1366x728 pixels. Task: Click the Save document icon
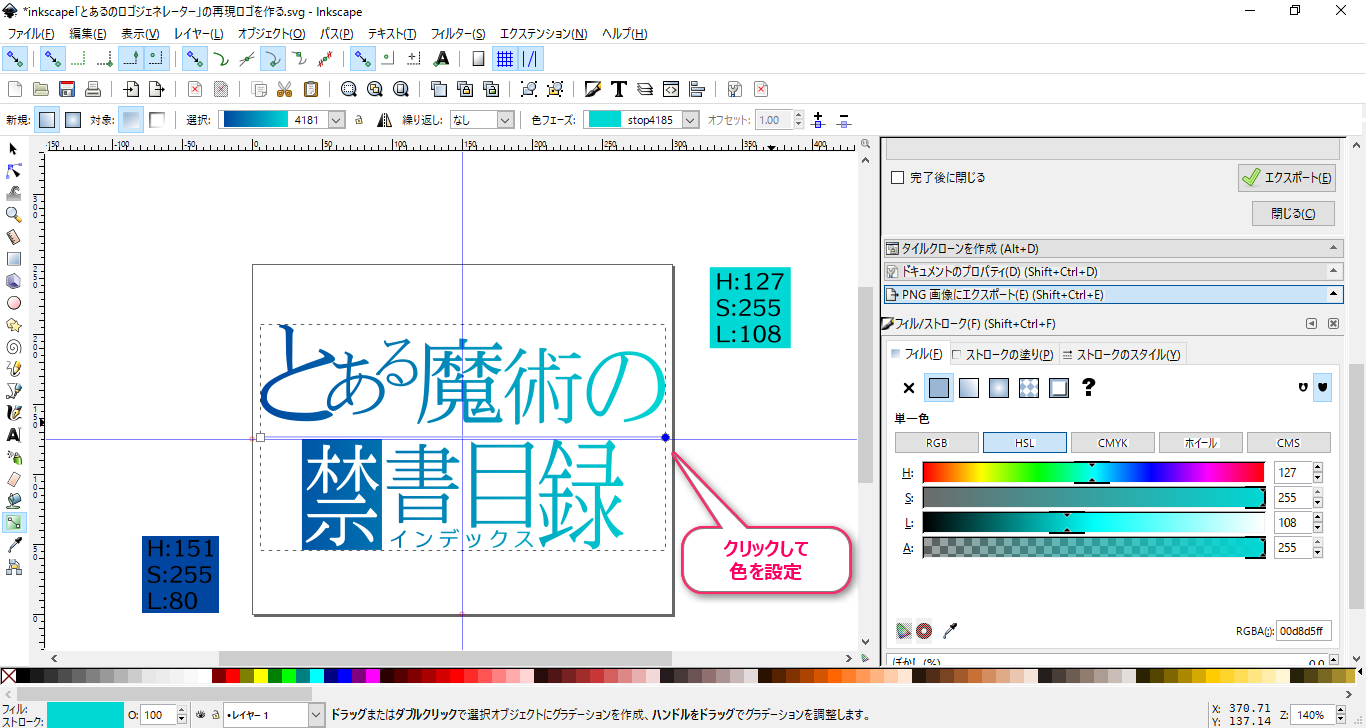tap(67, 88)
